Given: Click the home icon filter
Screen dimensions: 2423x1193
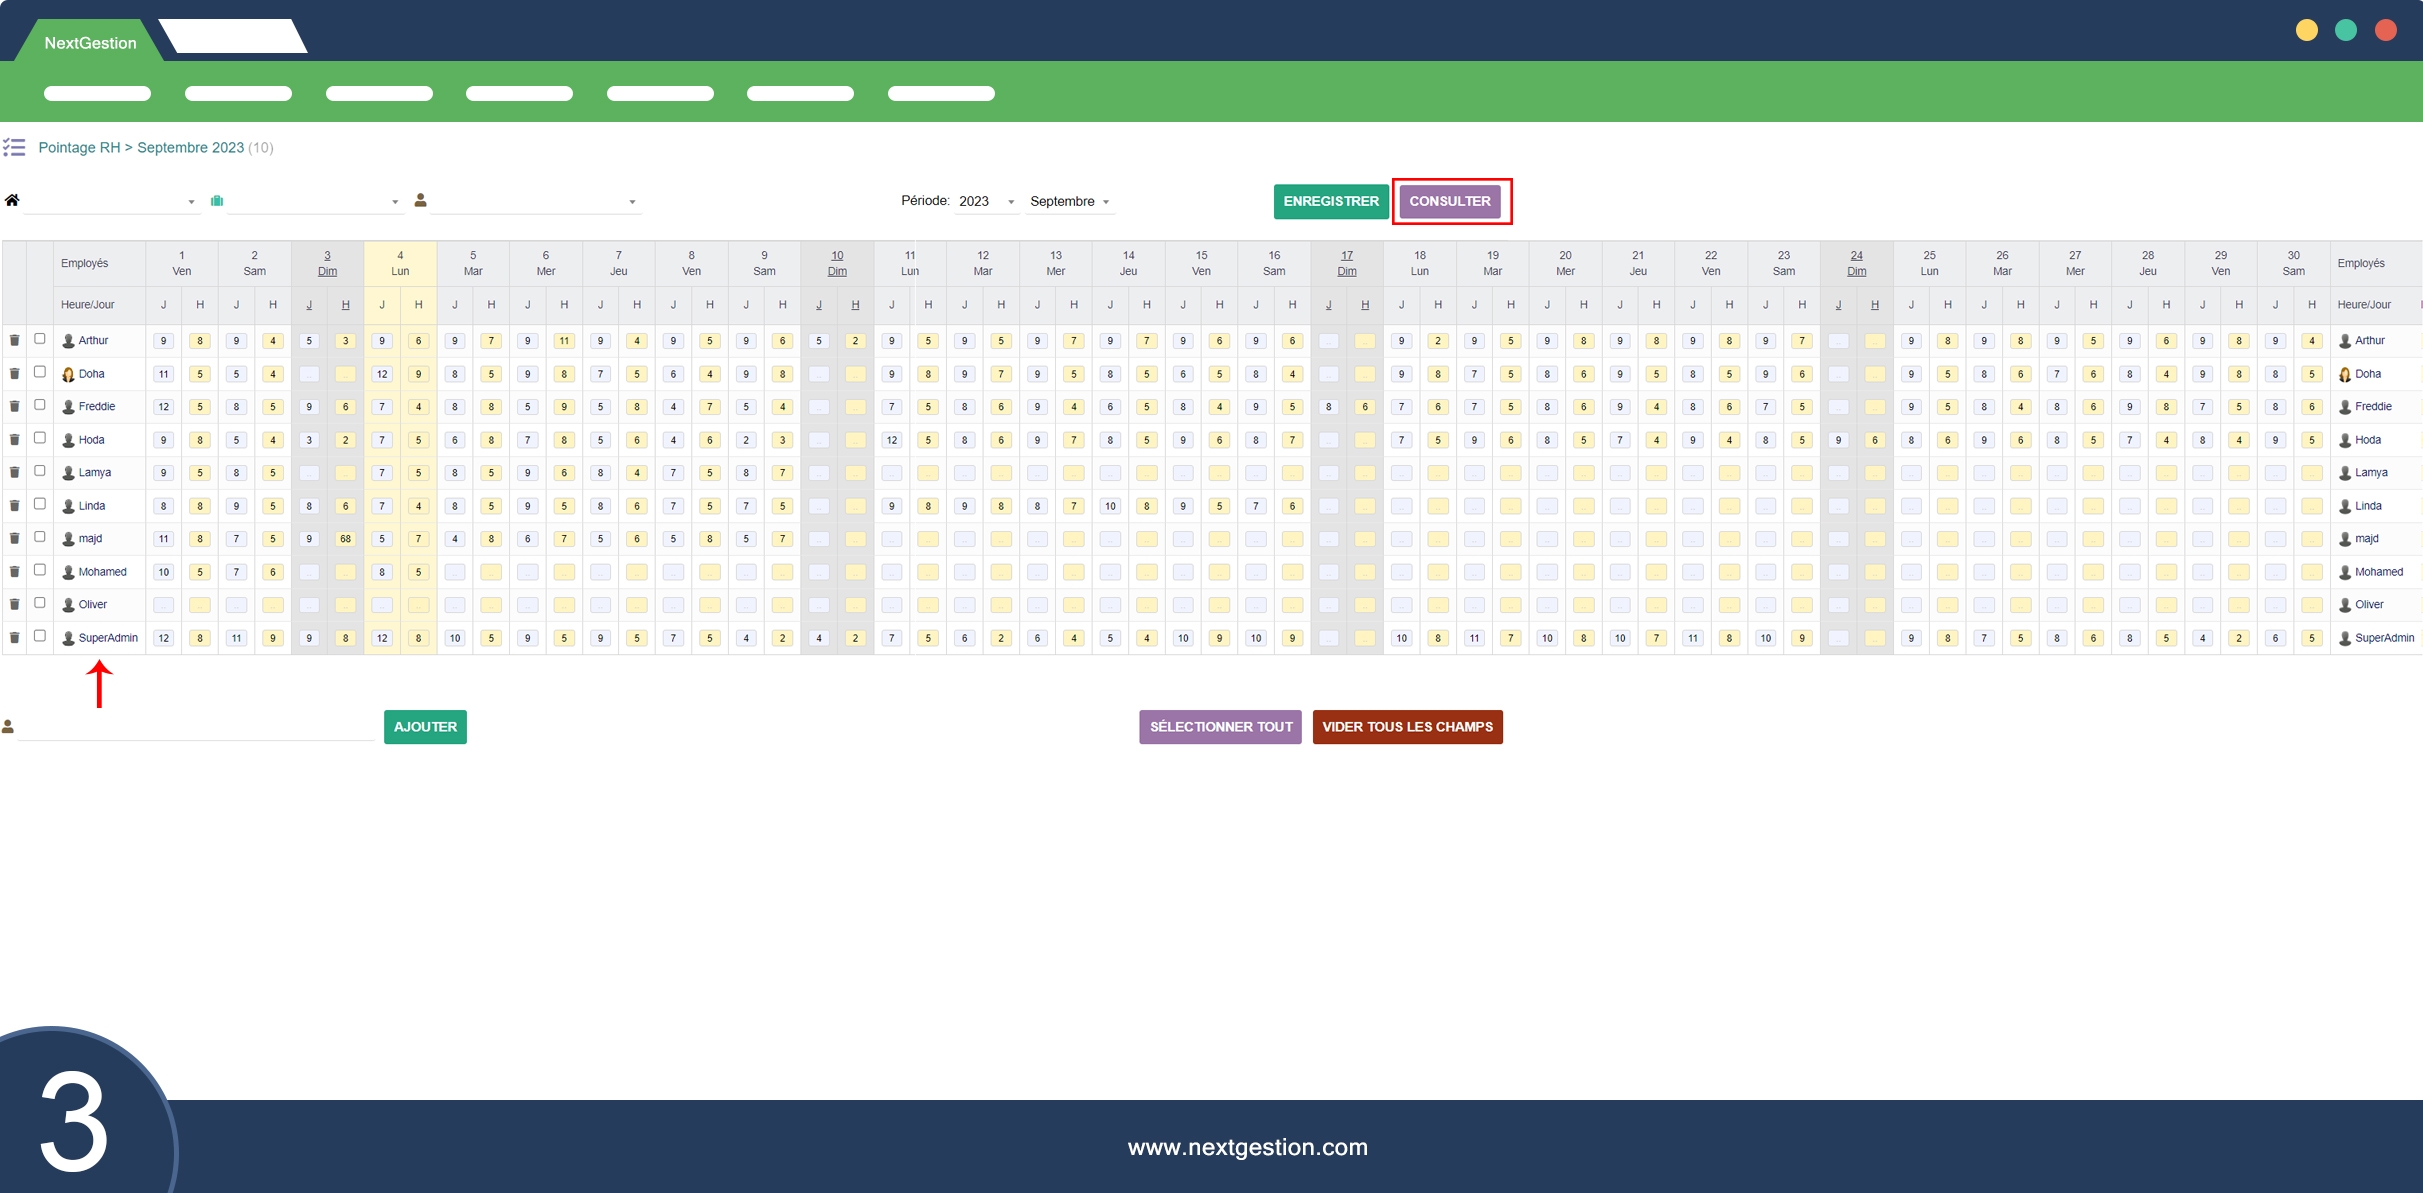Looking at the screenshot, I should click(x=12, y=201).
